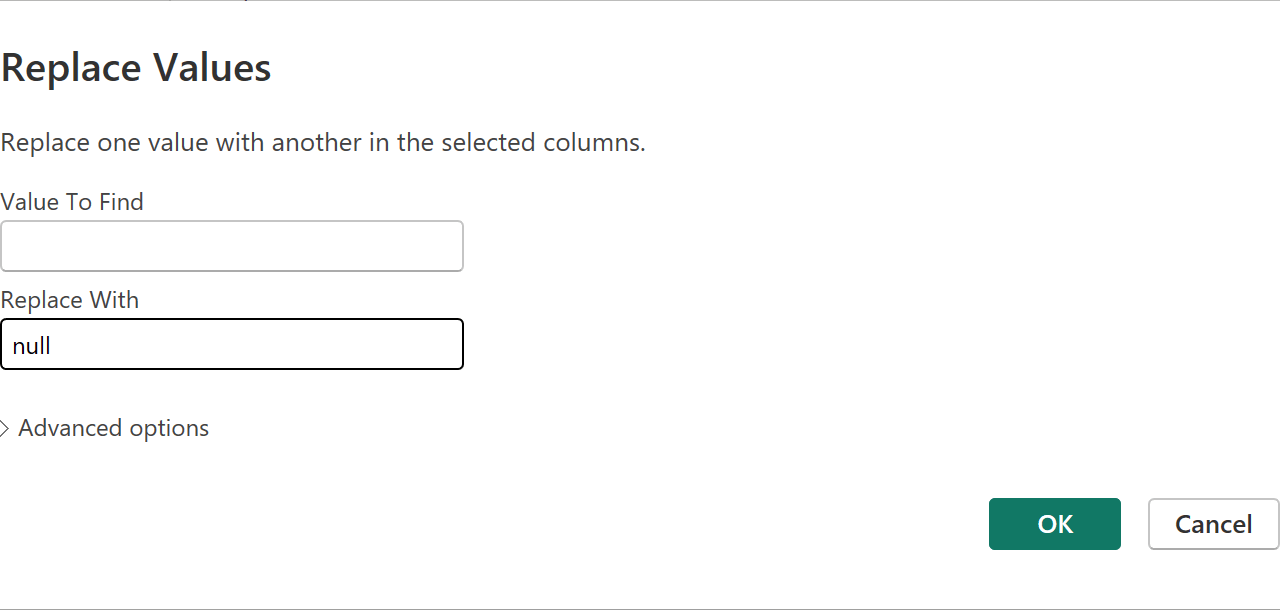
Task: Focus the Value To Find input field
Action: pyautogui.click(x=232, y=246)
